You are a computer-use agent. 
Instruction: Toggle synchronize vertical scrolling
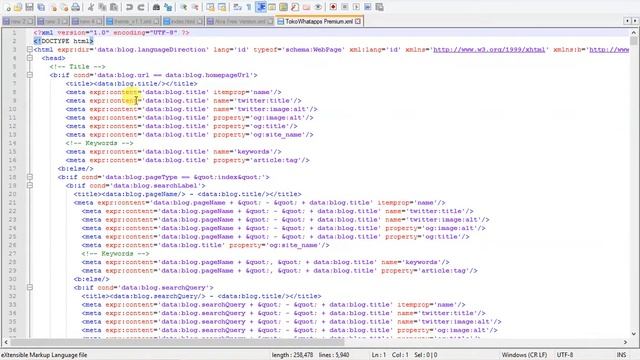click(210, 7)
